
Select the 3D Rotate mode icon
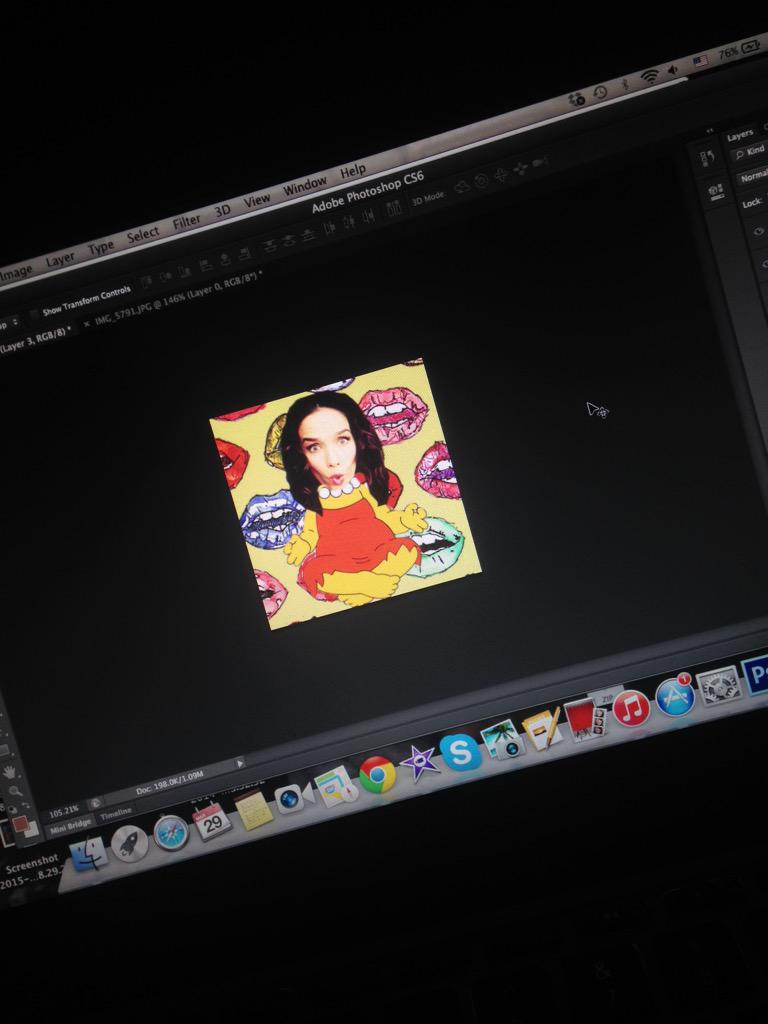coord(462,187)
